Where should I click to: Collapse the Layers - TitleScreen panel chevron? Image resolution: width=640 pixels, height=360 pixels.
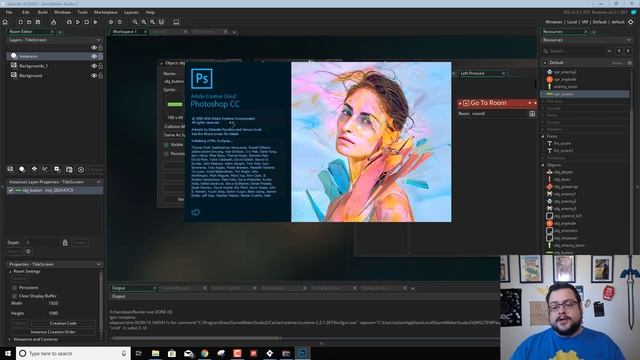(x=98, y=40)
